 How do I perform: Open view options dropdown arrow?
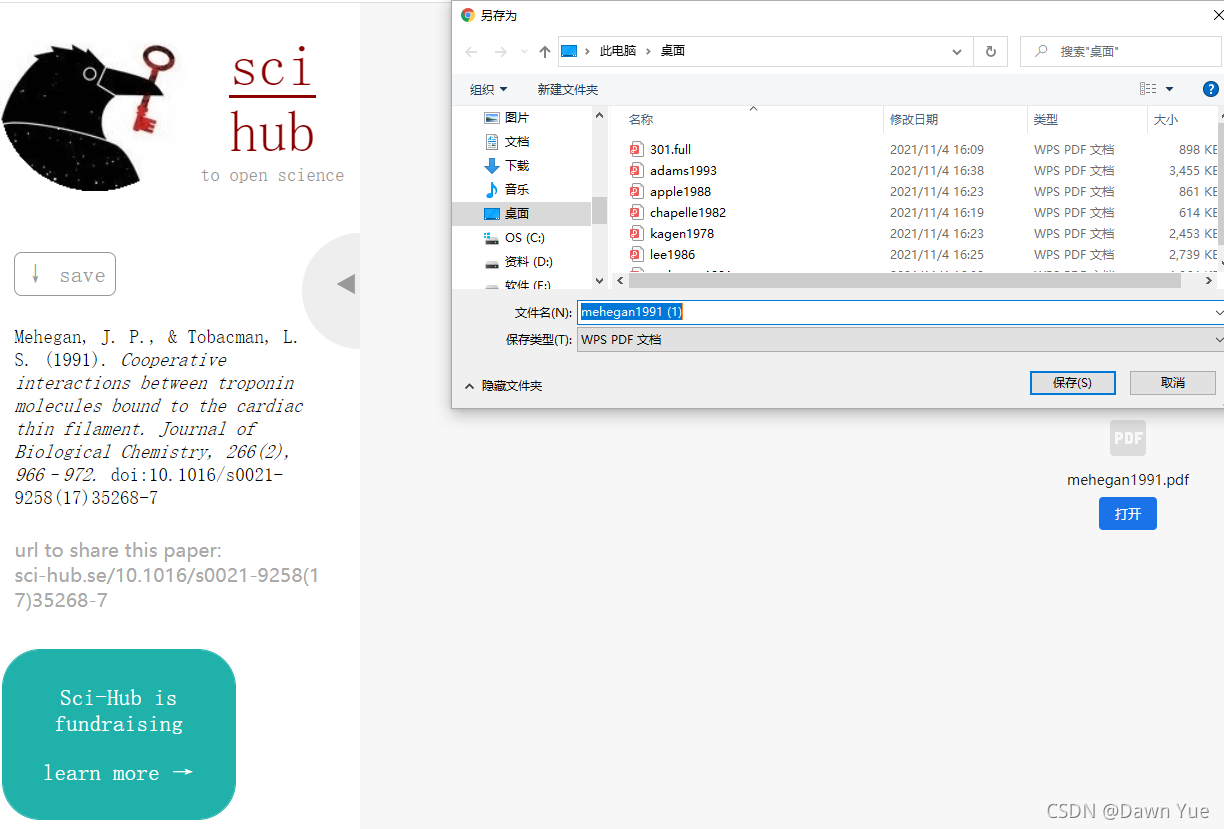(x=1170, y=89)
